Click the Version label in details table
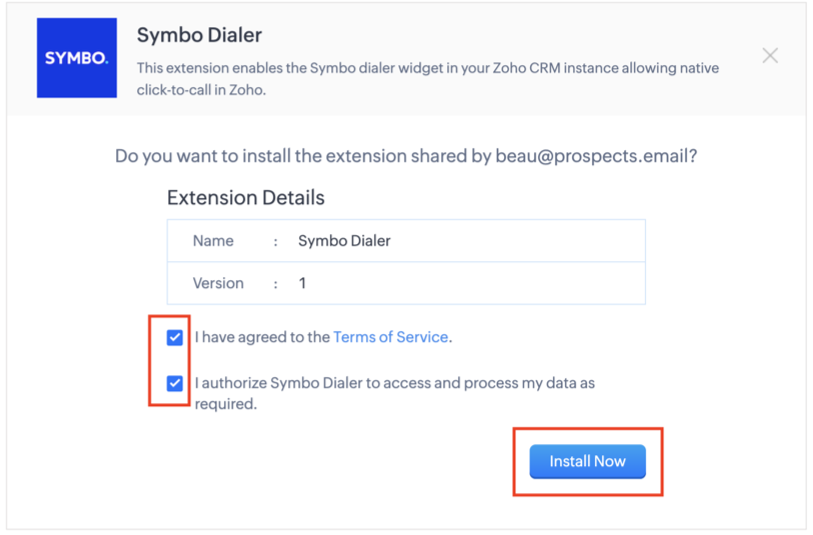Screen dimensions: 813x535 click(x=218, y=283)
